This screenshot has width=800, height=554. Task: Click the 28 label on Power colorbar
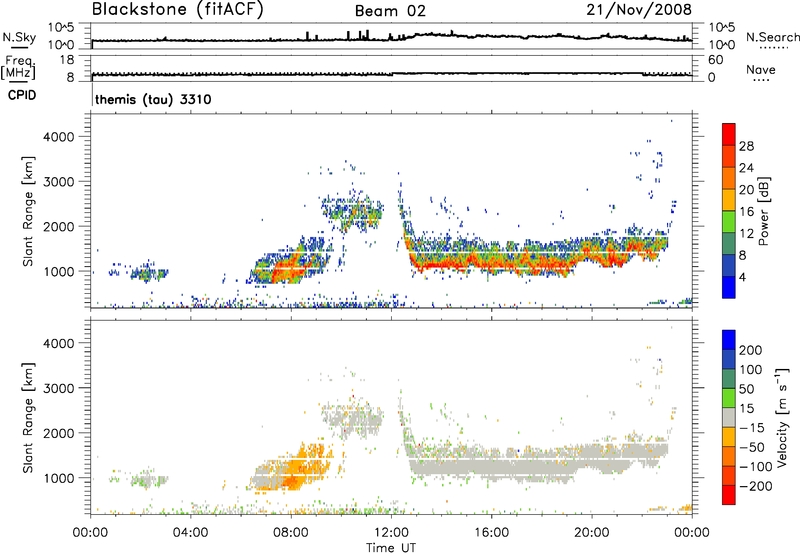(x=746, y=146)
